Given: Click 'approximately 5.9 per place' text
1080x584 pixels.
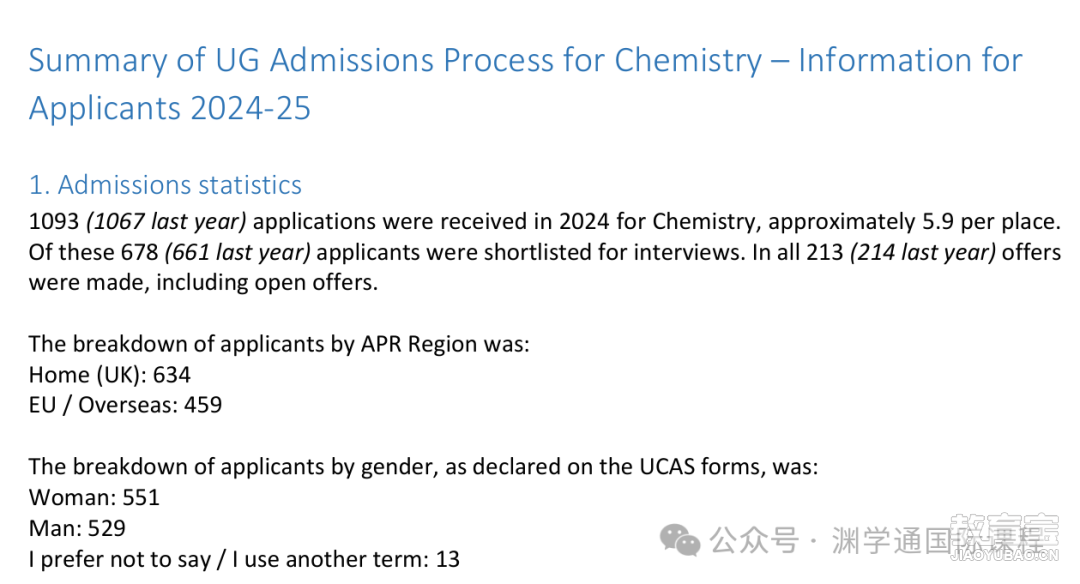Looking at the screenshot, I should [x=913, y=222].
